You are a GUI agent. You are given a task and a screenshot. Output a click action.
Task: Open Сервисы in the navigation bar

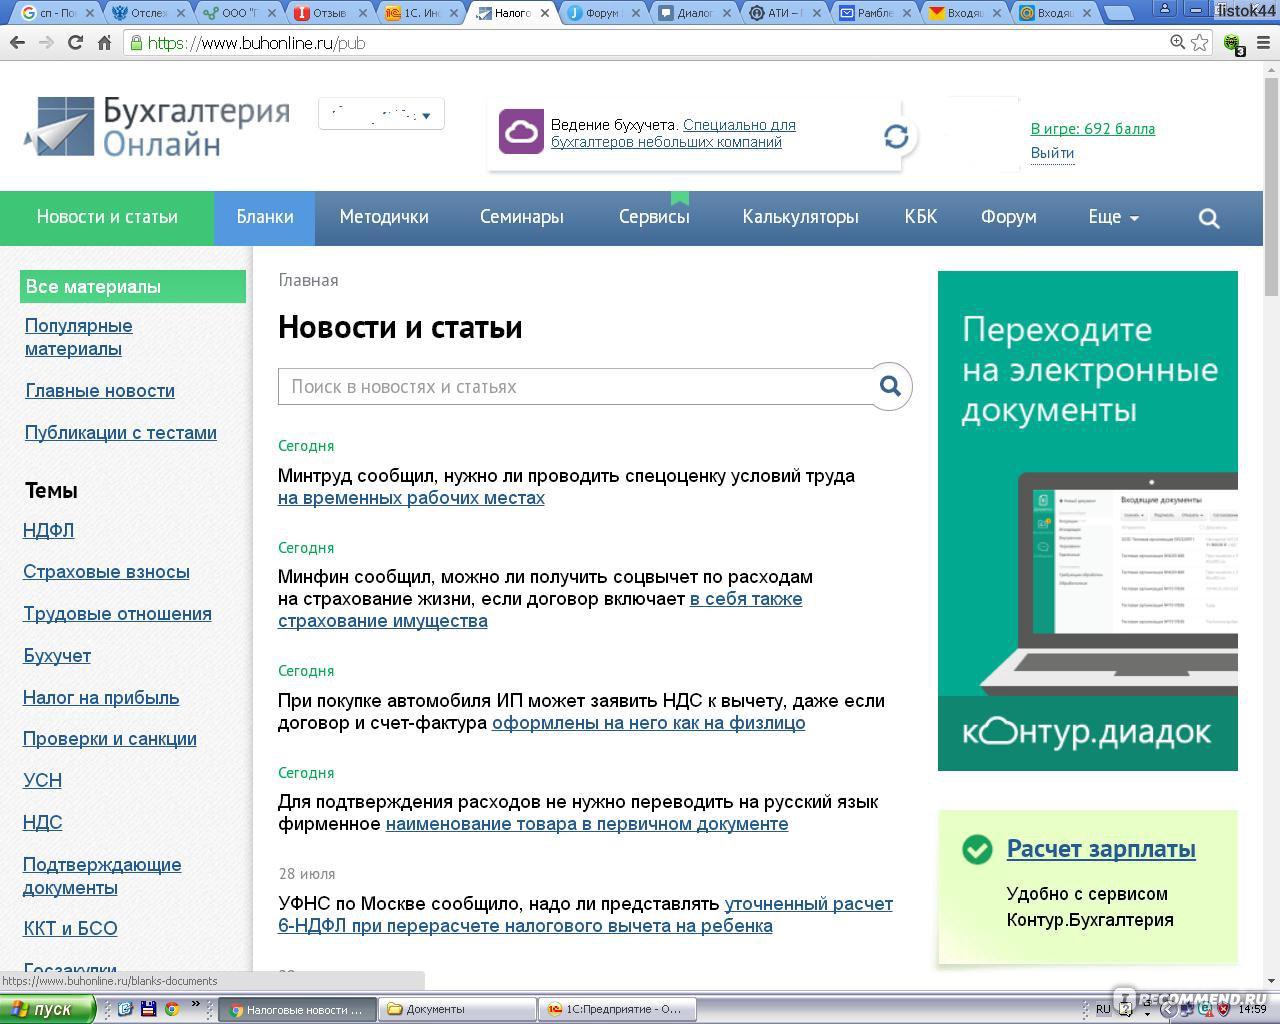(654, 217)
